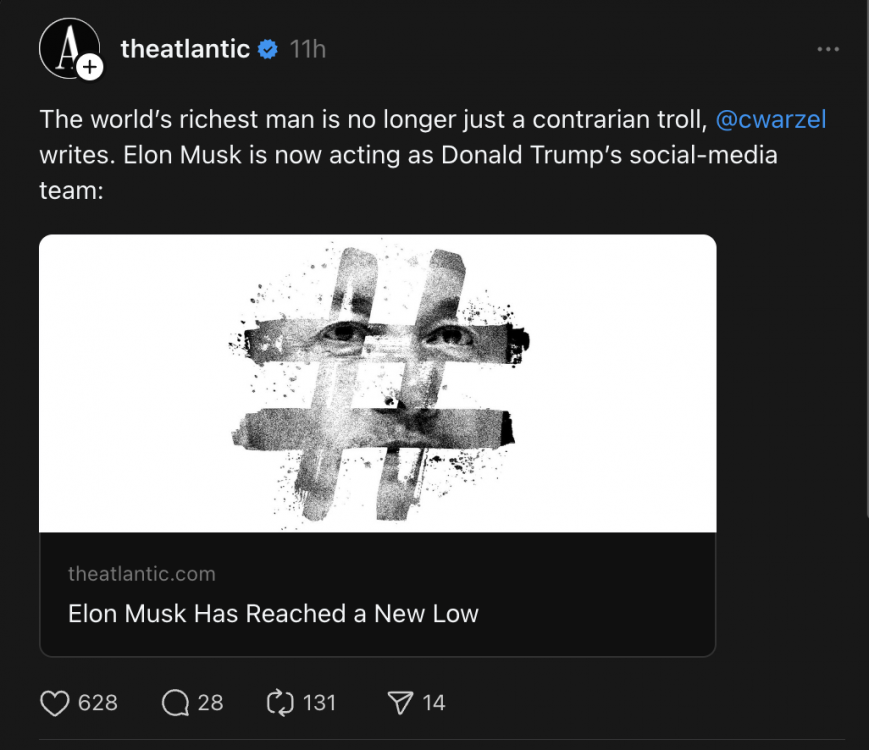The width and height of the screenshot is (869, 750).
Task: View the 628 likes count
Action: [98, 703]
